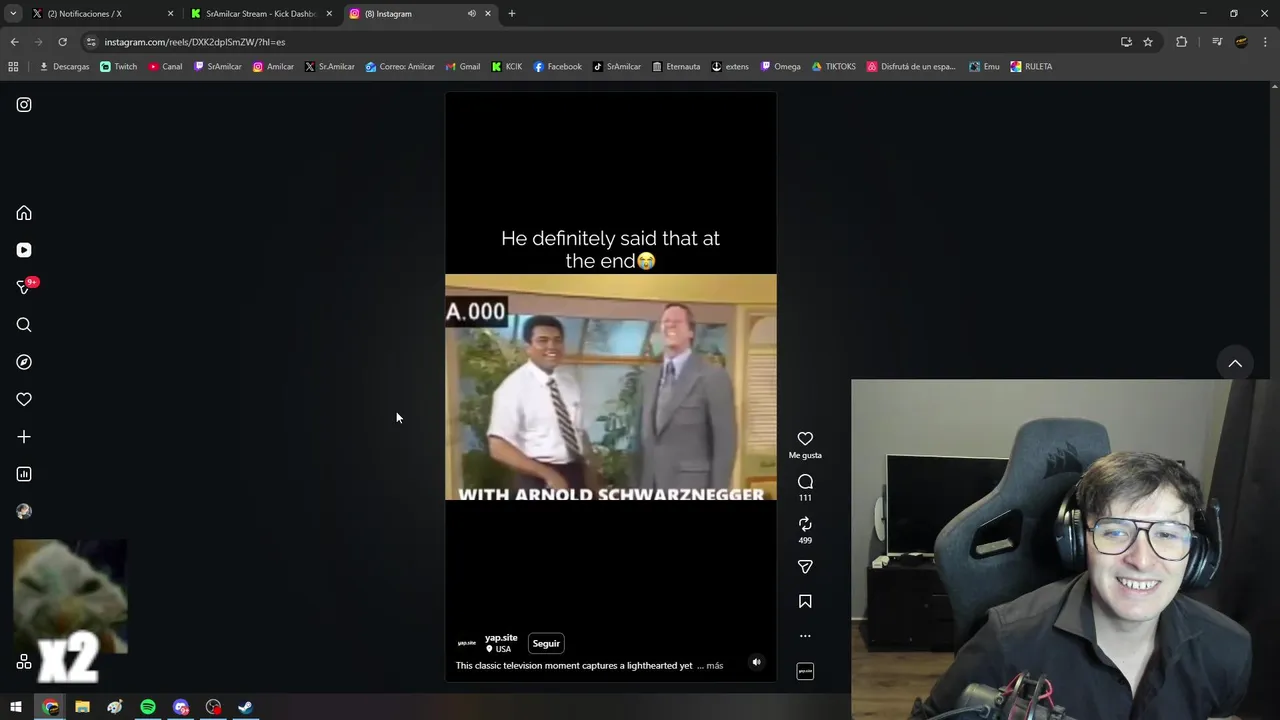Image resolution: width=1280 pixels, height=720 pixels.
Task: View site information icon in the address bar
Action: click(x=91, y=42)
